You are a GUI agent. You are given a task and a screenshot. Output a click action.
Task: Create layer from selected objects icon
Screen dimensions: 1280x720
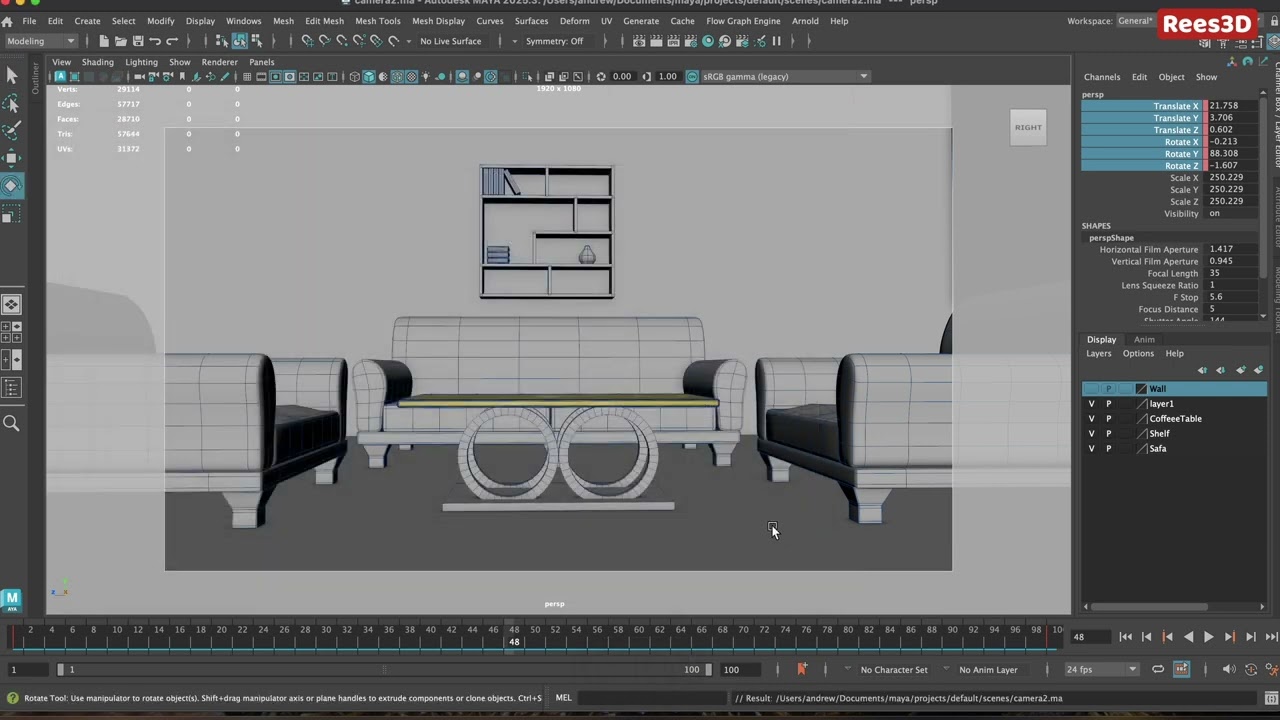point(1259,370)
